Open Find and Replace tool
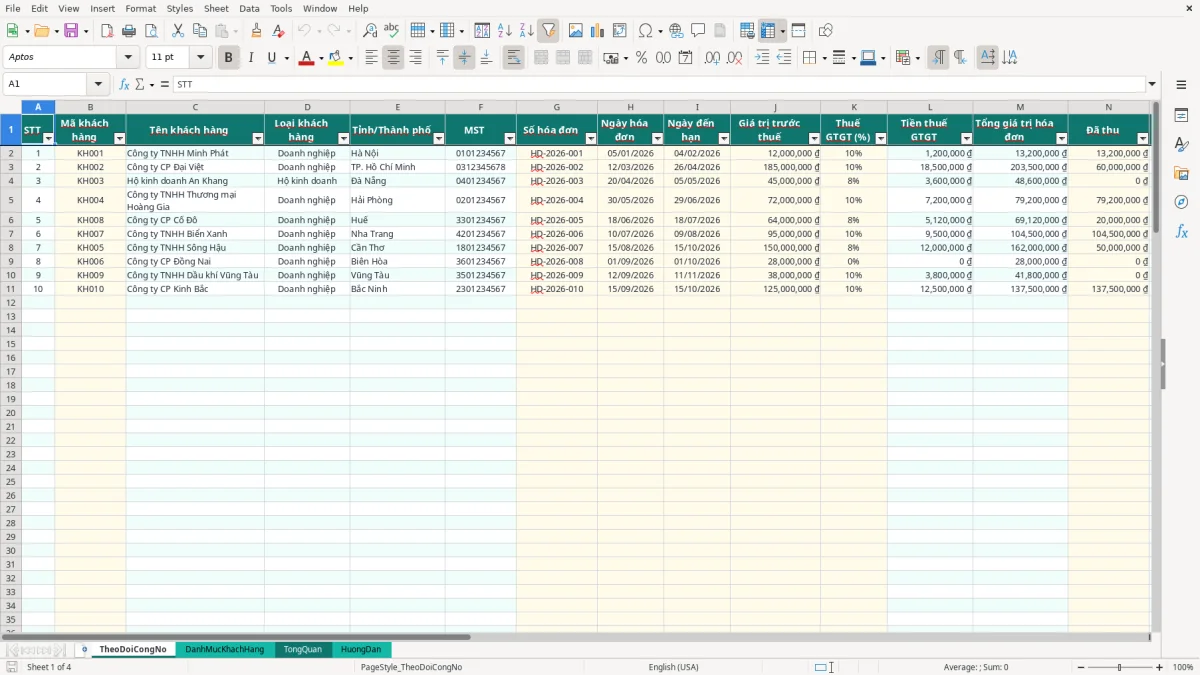The image size is (1200, 675). [x=370, y=31]
